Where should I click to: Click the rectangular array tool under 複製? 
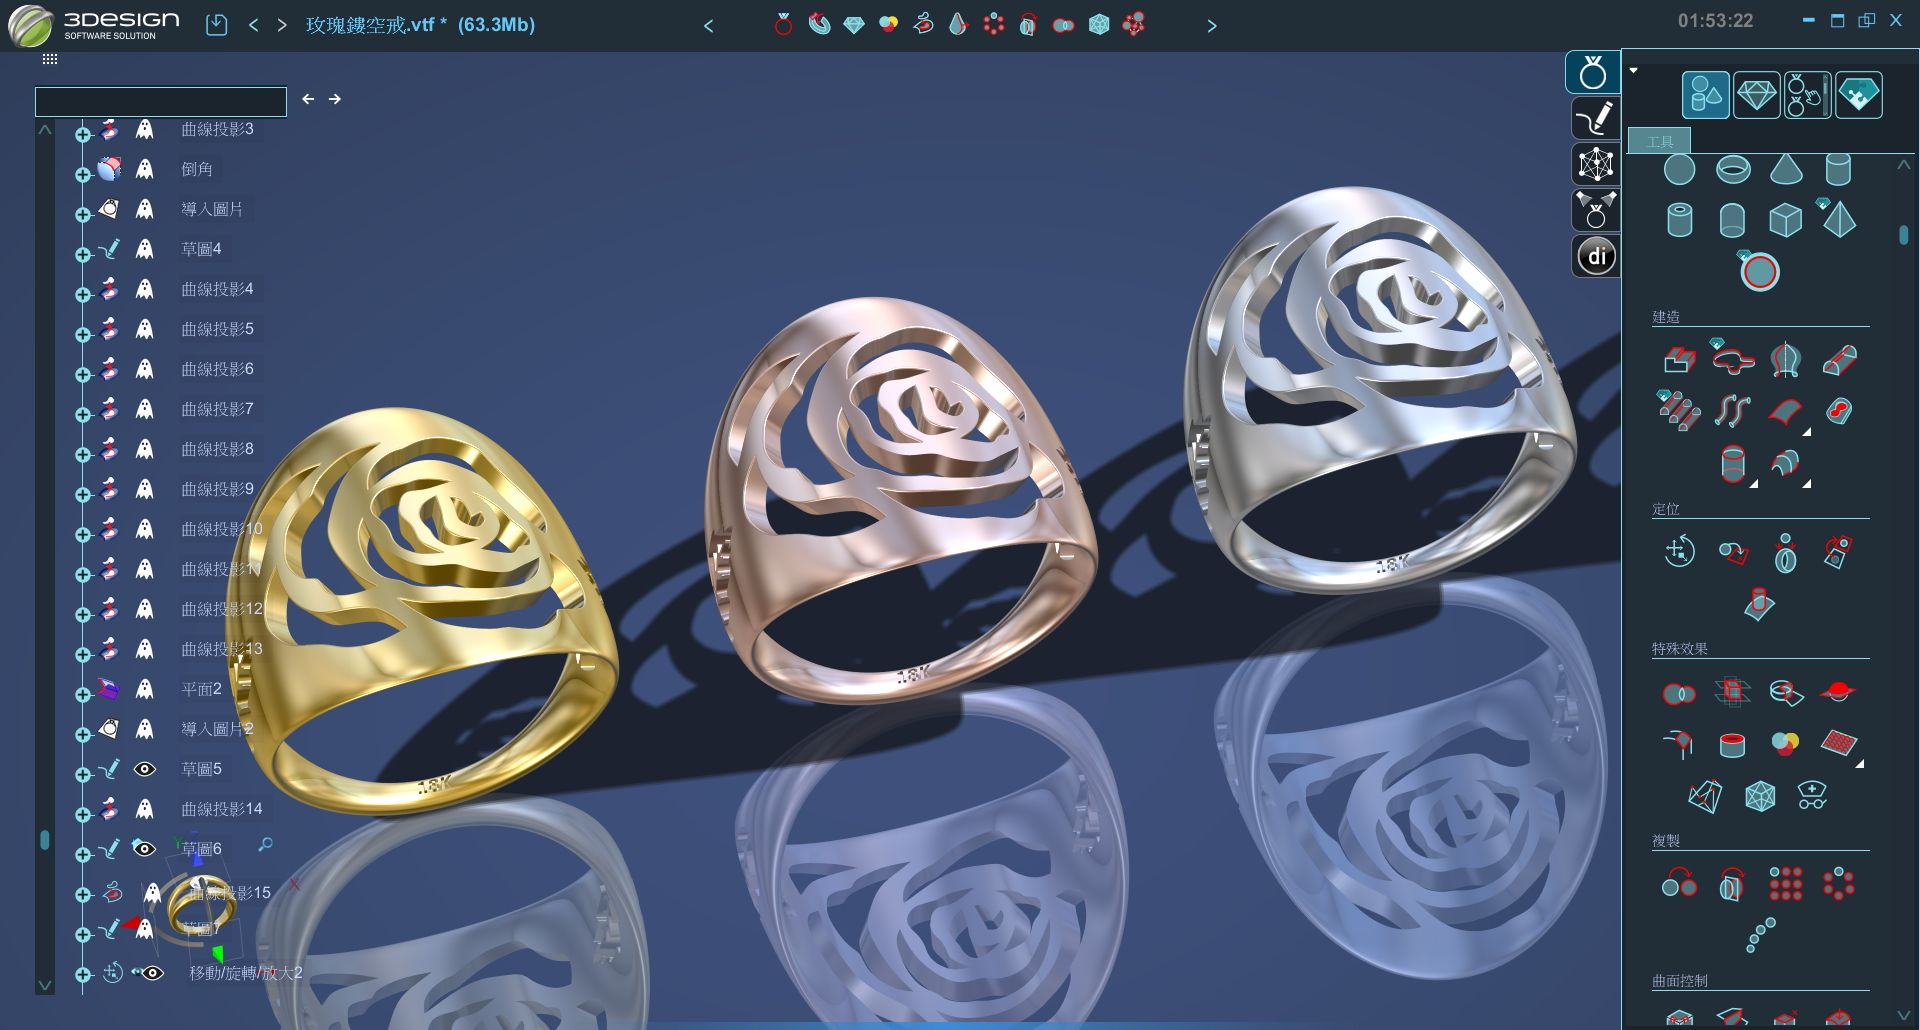pyautogui.click(x=1786, y=884)
